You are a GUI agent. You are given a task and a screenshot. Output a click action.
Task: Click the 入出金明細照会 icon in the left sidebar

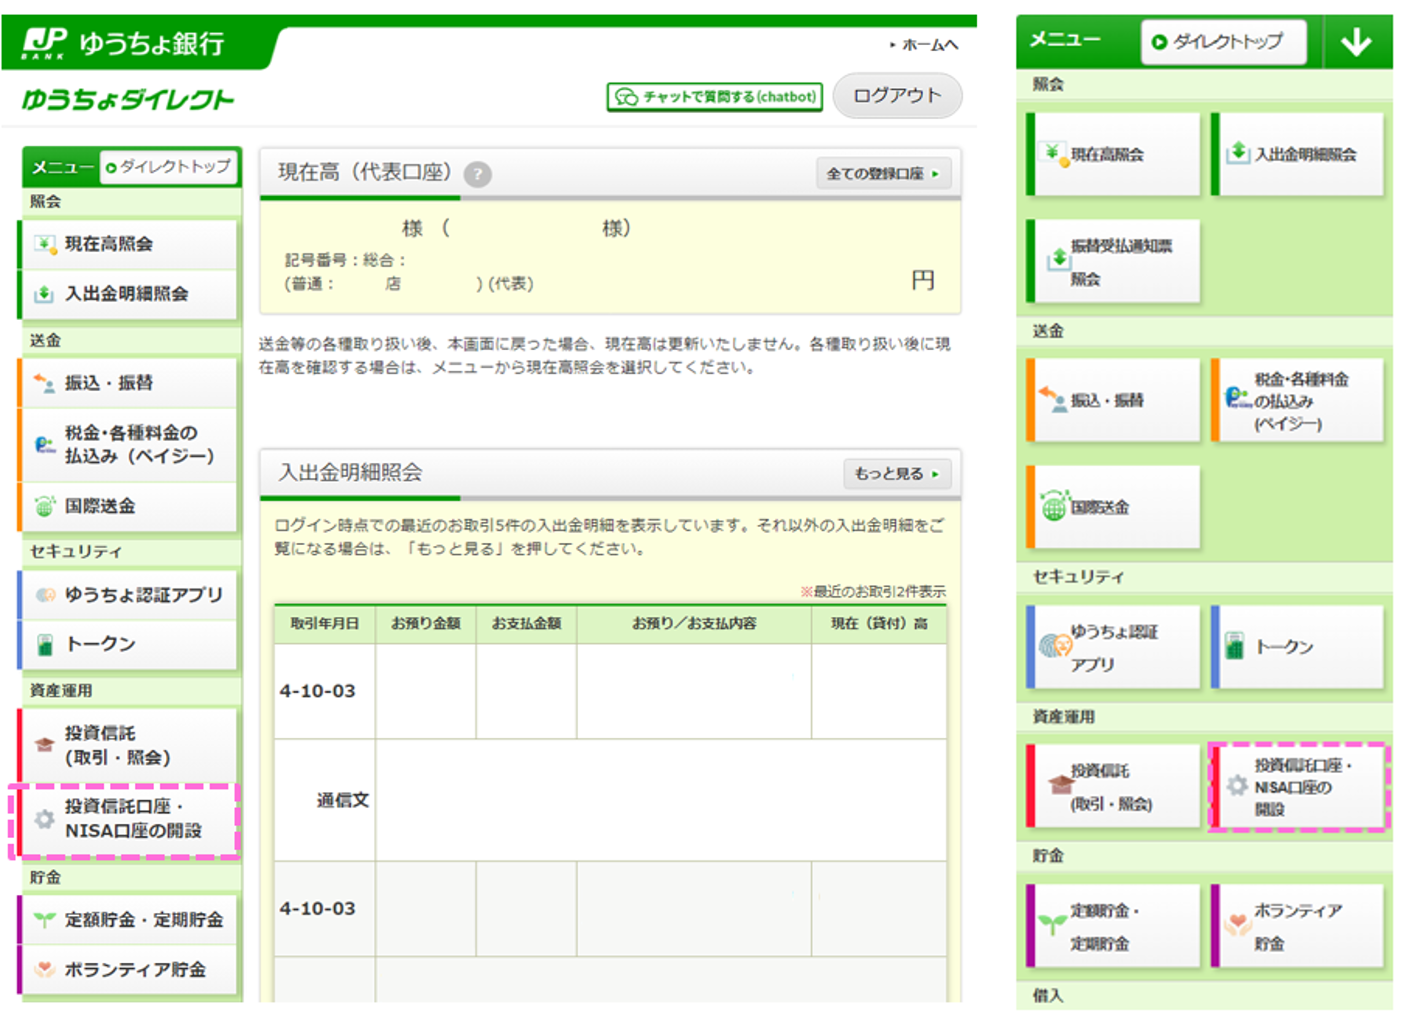pos(44,294)
